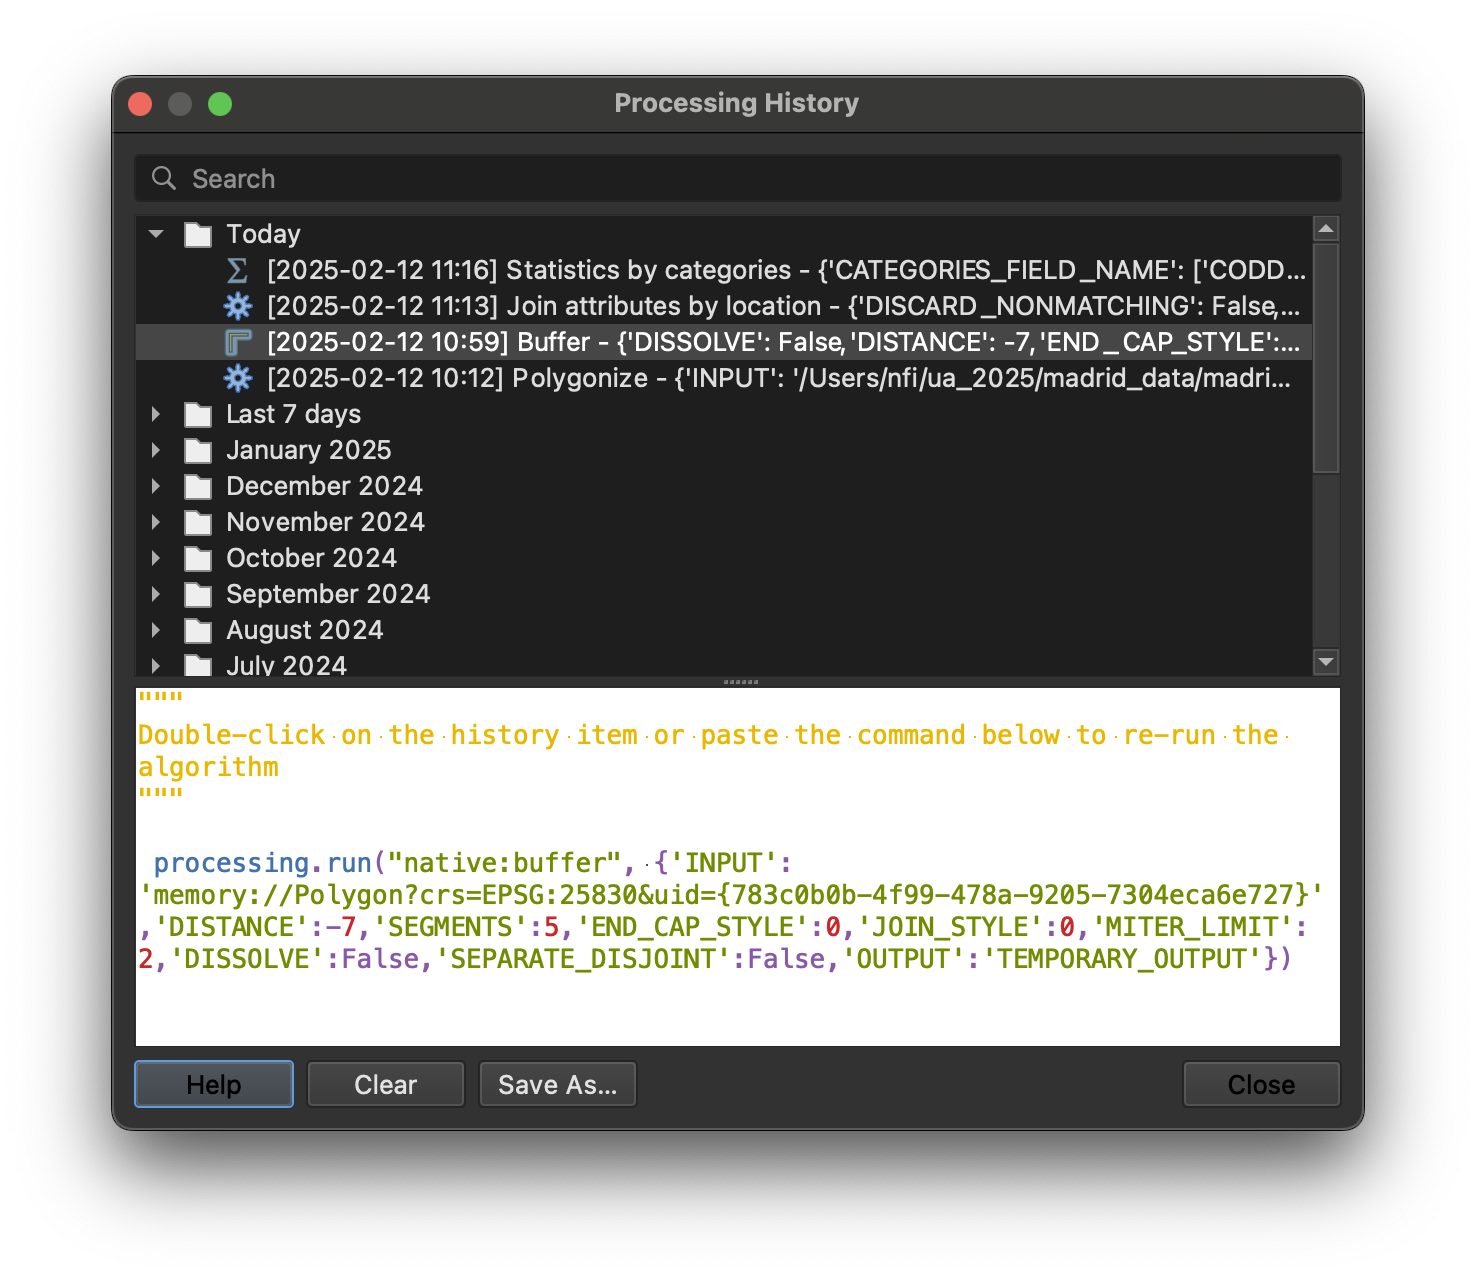The height and width of the screenshot is (1278, 1476).
Task: Click the search magnifier icon
Action: point(163,179)
